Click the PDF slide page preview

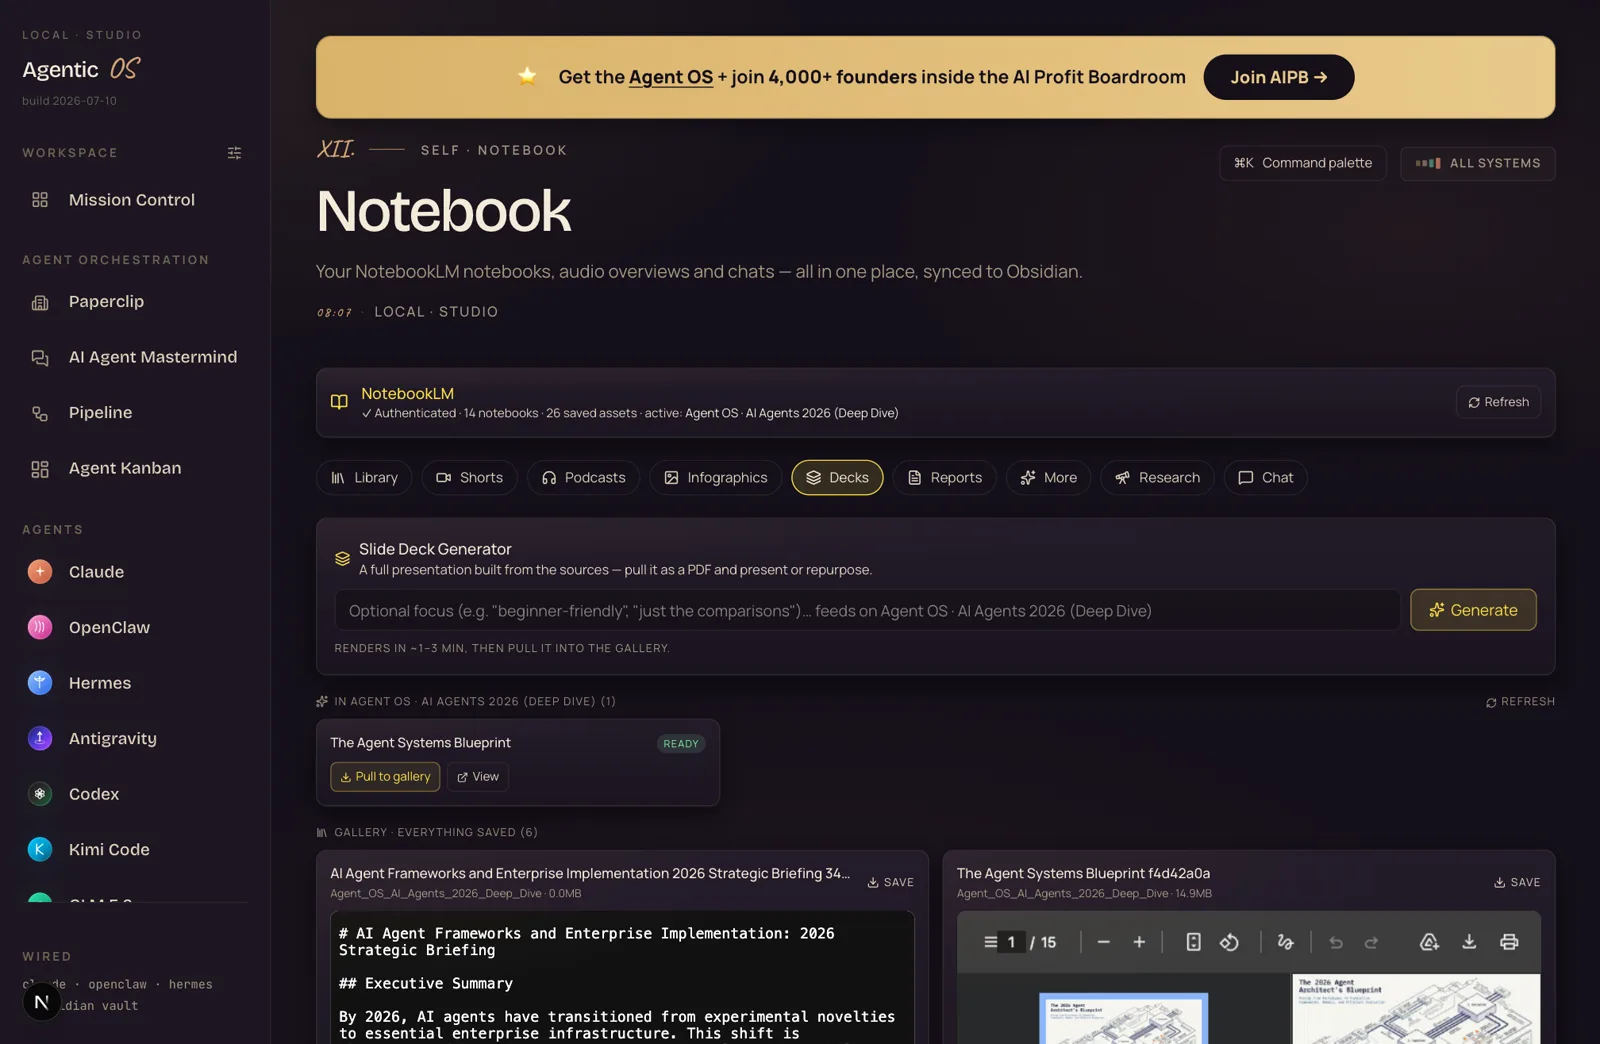pyautogui.click(x=1416, y=1009)
